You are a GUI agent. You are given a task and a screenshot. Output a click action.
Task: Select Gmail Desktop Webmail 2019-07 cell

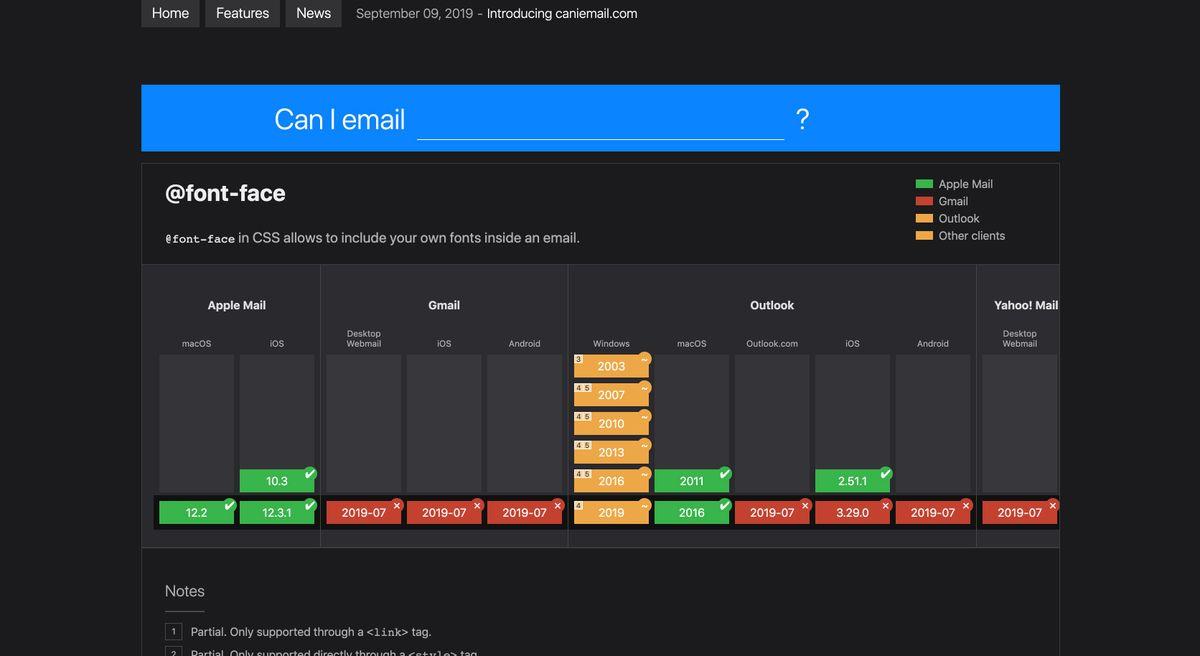[364, 512]
